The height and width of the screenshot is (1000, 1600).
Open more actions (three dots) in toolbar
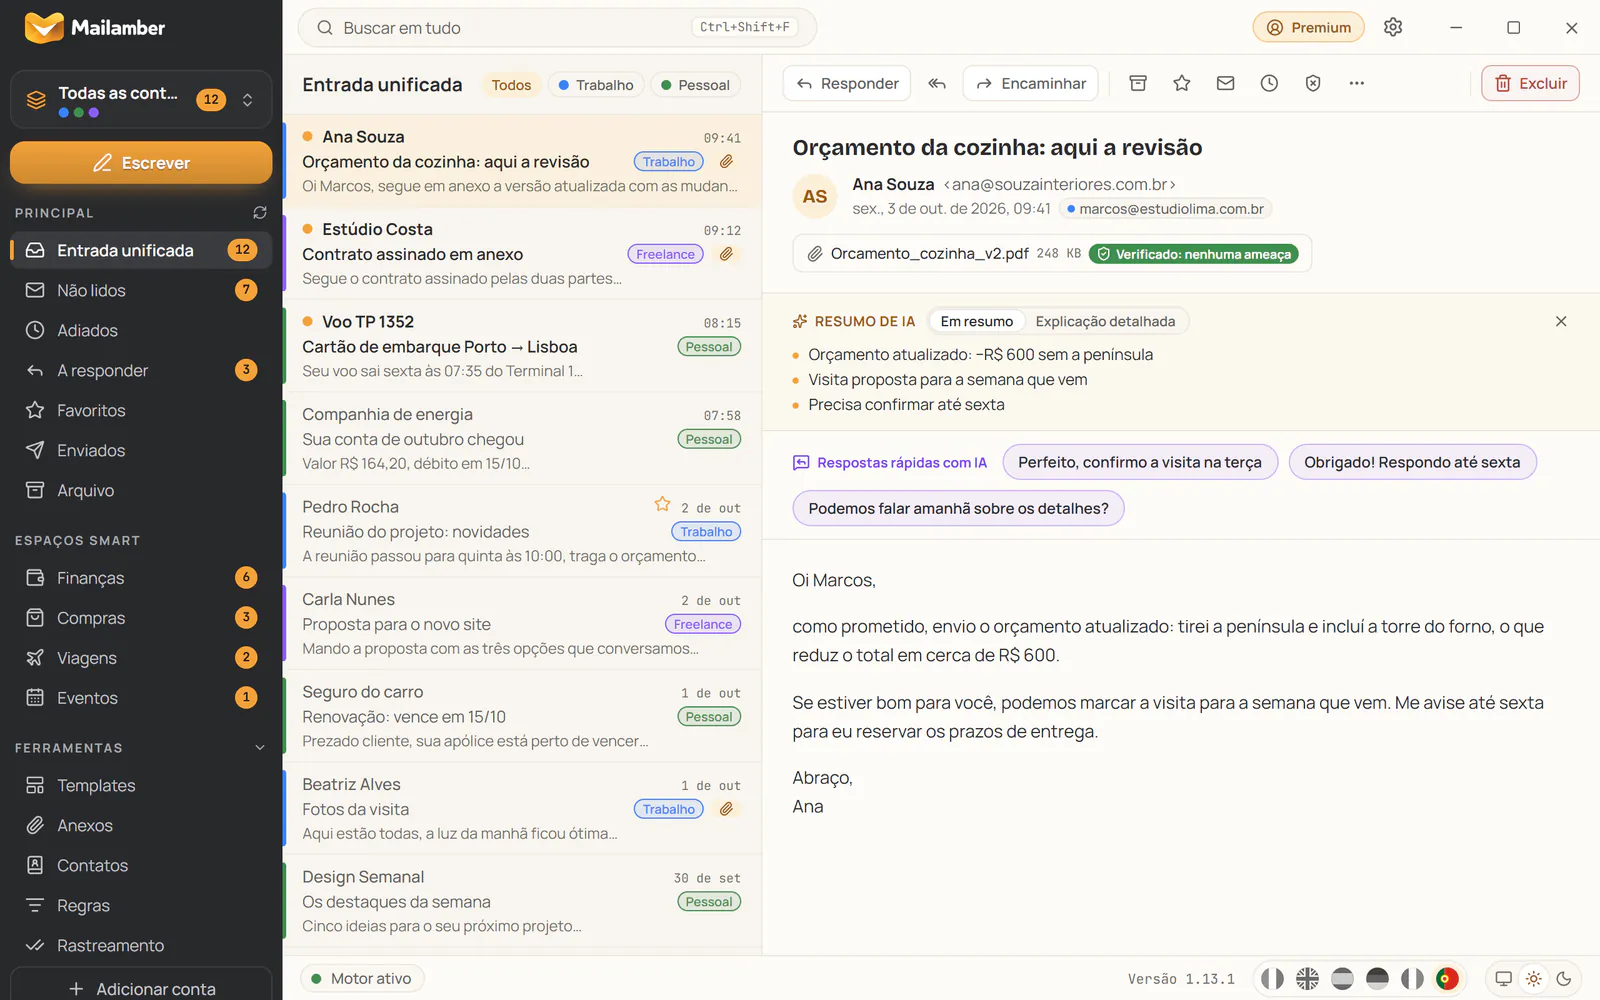coord(1357,83)
